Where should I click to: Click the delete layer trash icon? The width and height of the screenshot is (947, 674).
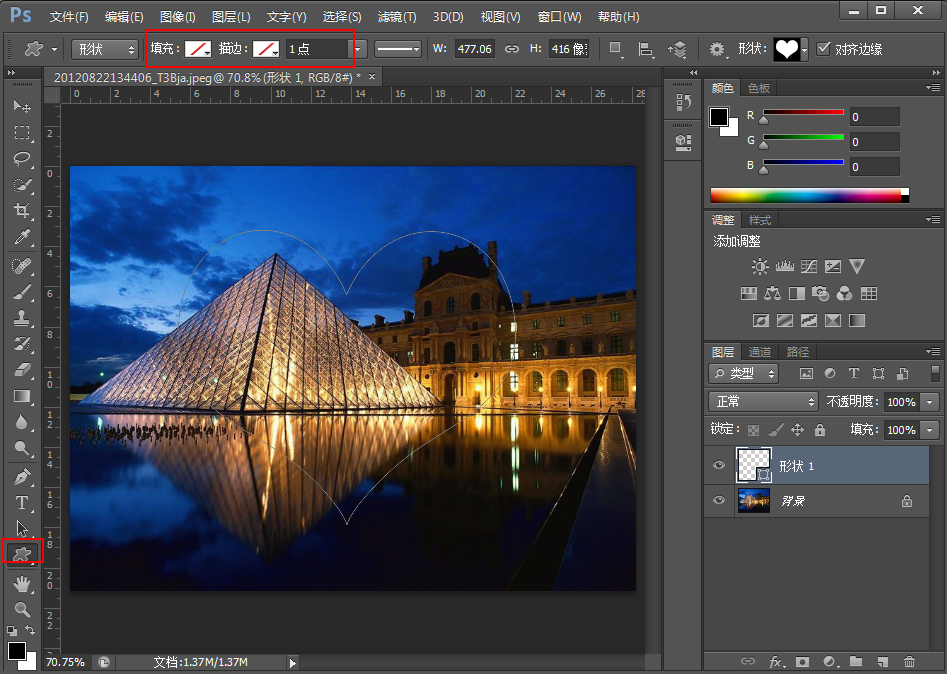[x=908, y=662]
